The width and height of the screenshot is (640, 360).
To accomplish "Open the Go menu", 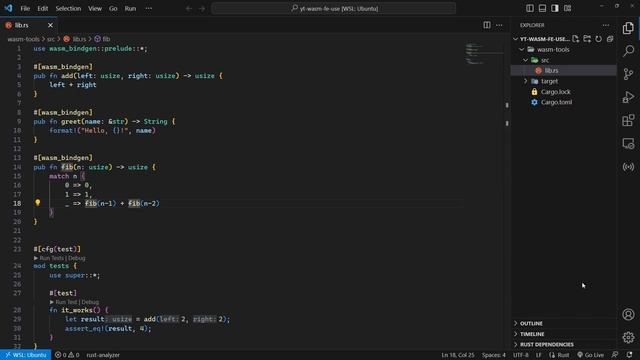I will pos(113,8).
